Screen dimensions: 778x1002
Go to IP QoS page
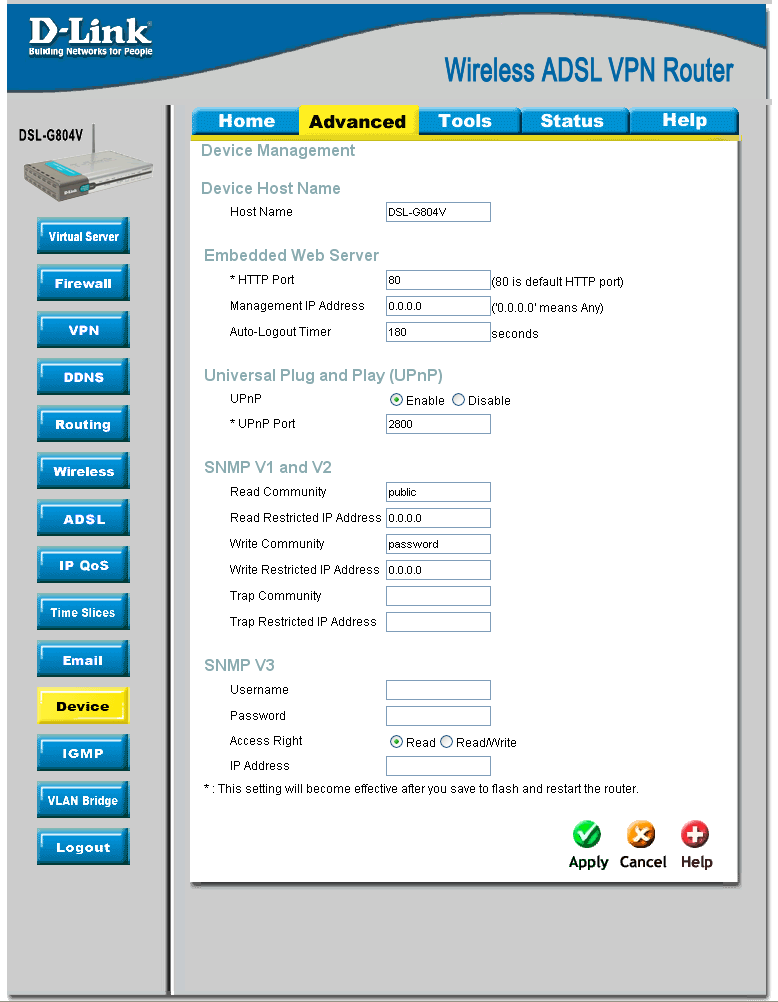(x=83, y=565)
